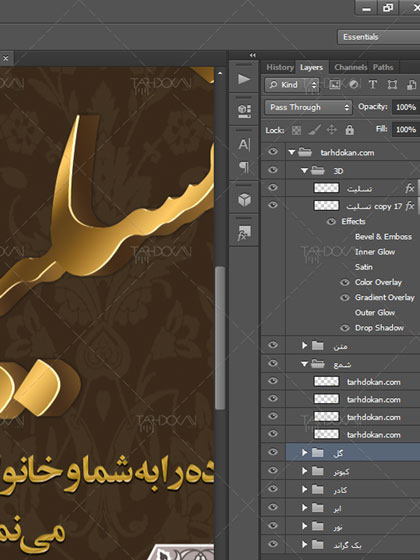
Task: Open the Paths tab
Action: click(383, 67)
